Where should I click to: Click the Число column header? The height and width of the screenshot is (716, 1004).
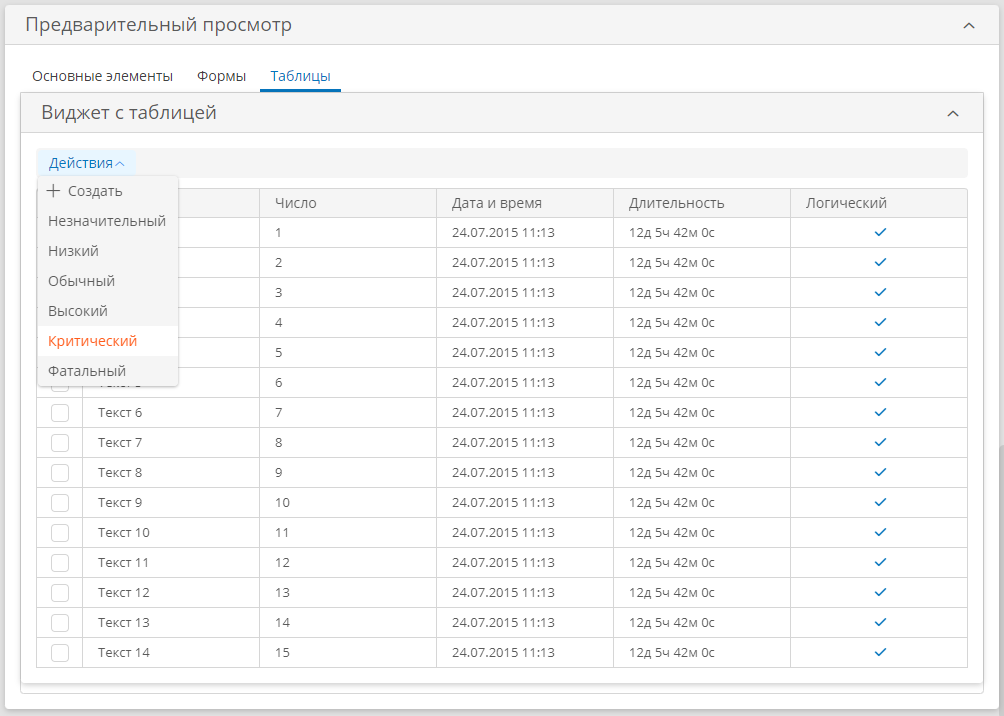pos(348,203)
